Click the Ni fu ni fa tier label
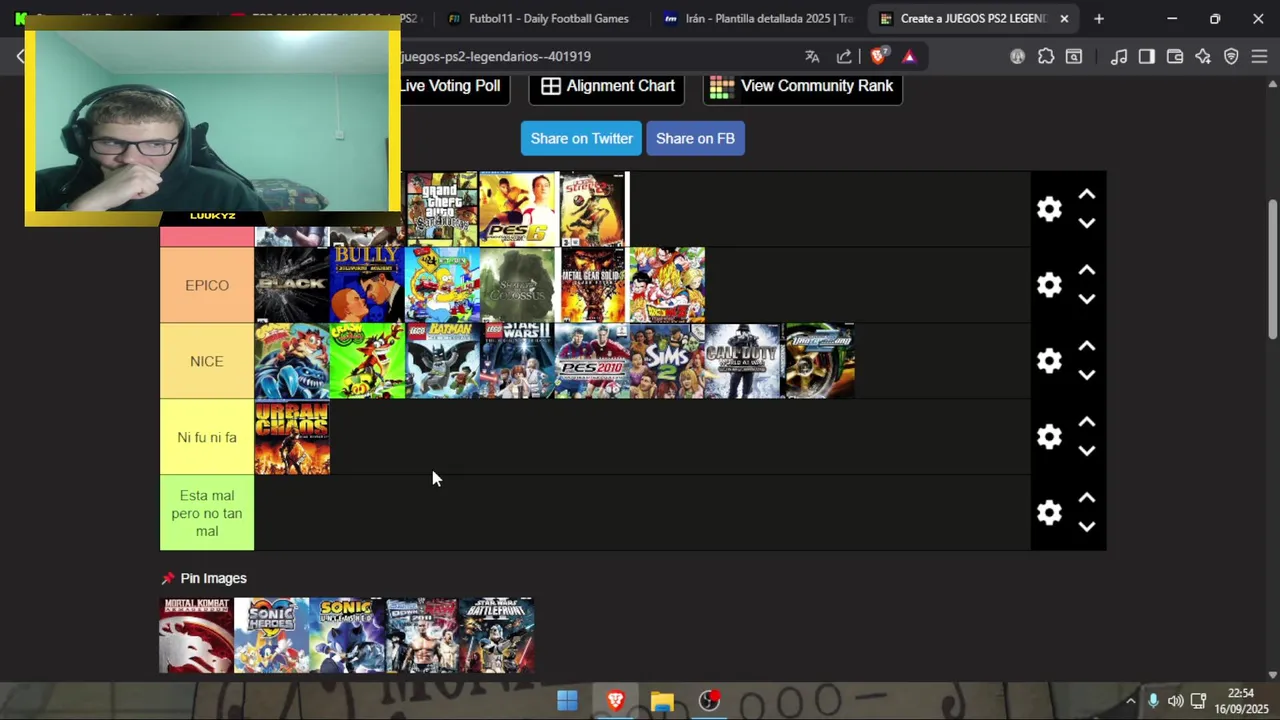Viewport: 1280px width, 720px height. (x=207, y=437)
